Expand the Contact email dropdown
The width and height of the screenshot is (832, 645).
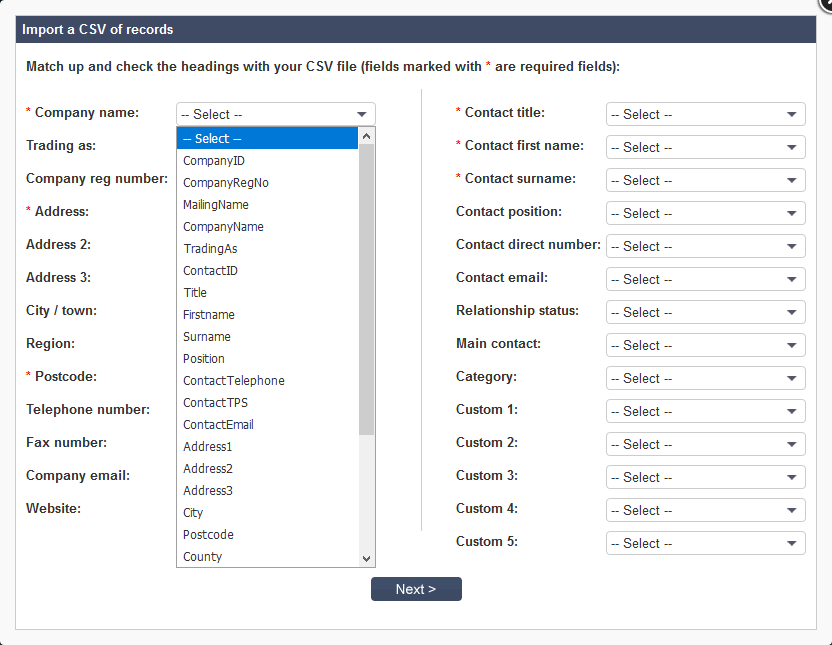coord(705,279)
